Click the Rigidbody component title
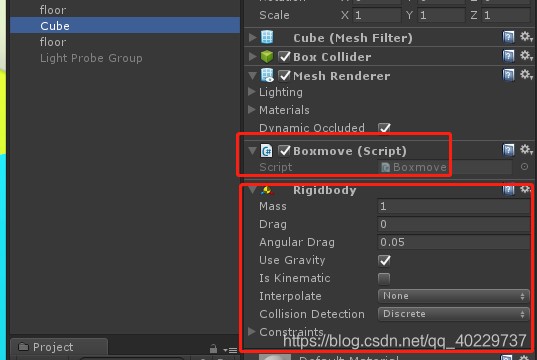537x360 pixels. click(325, 190)
